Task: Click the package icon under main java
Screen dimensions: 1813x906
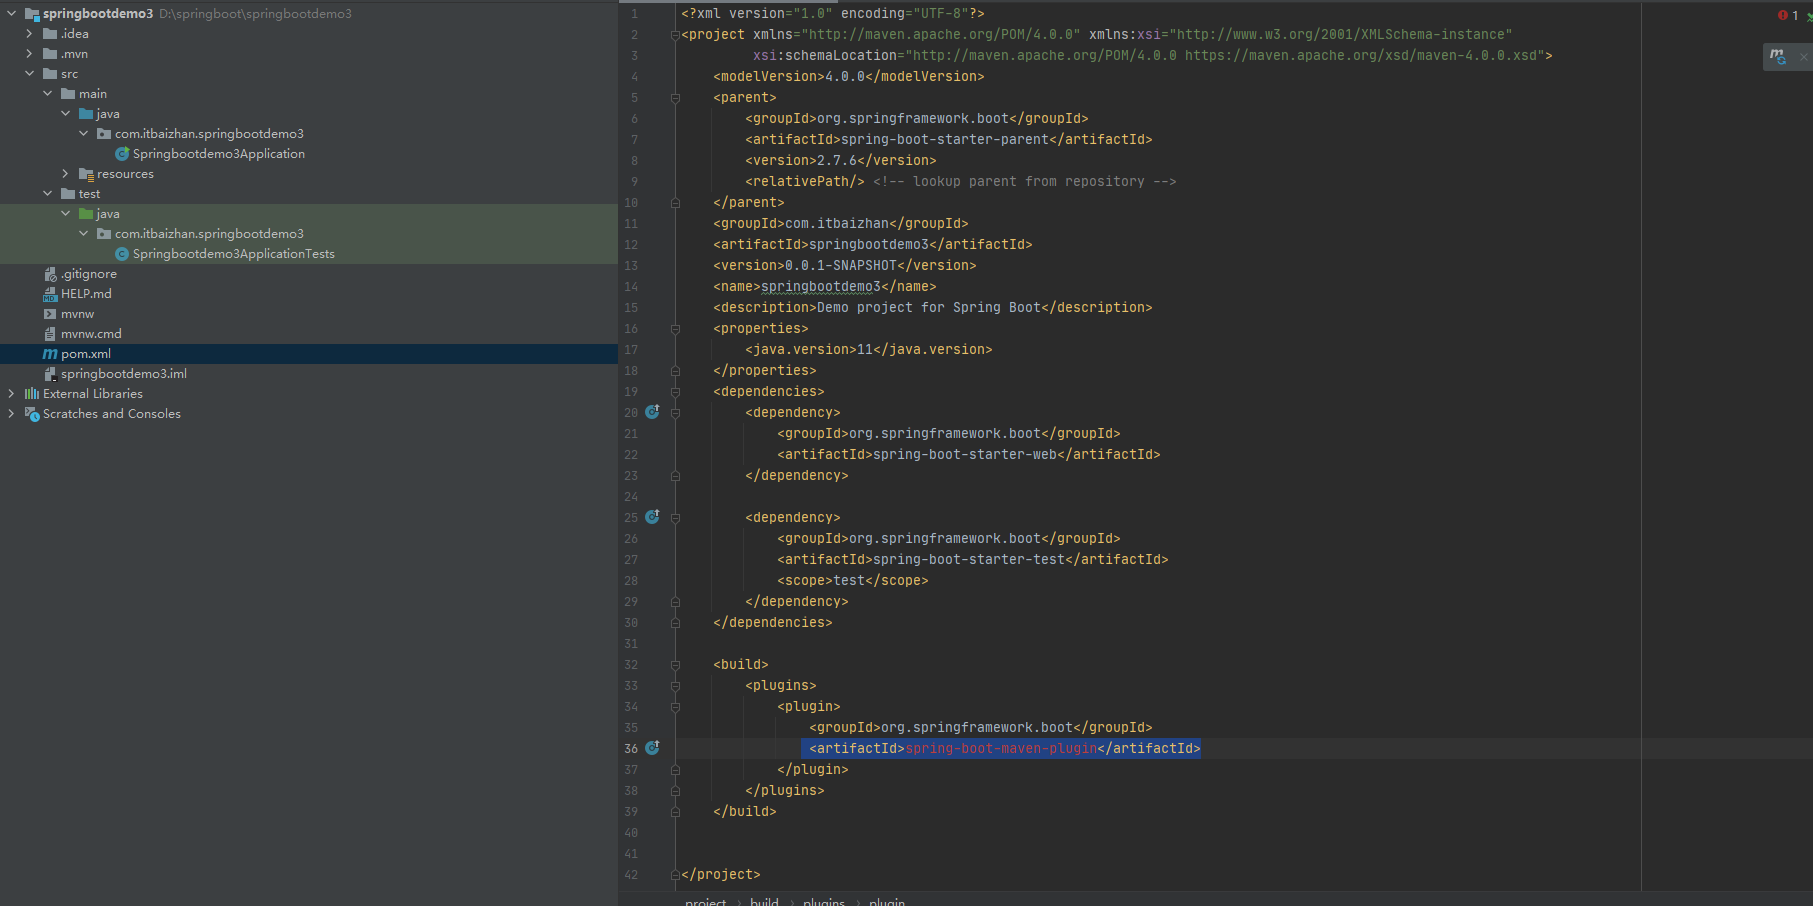Action: [x=104, y=134]
